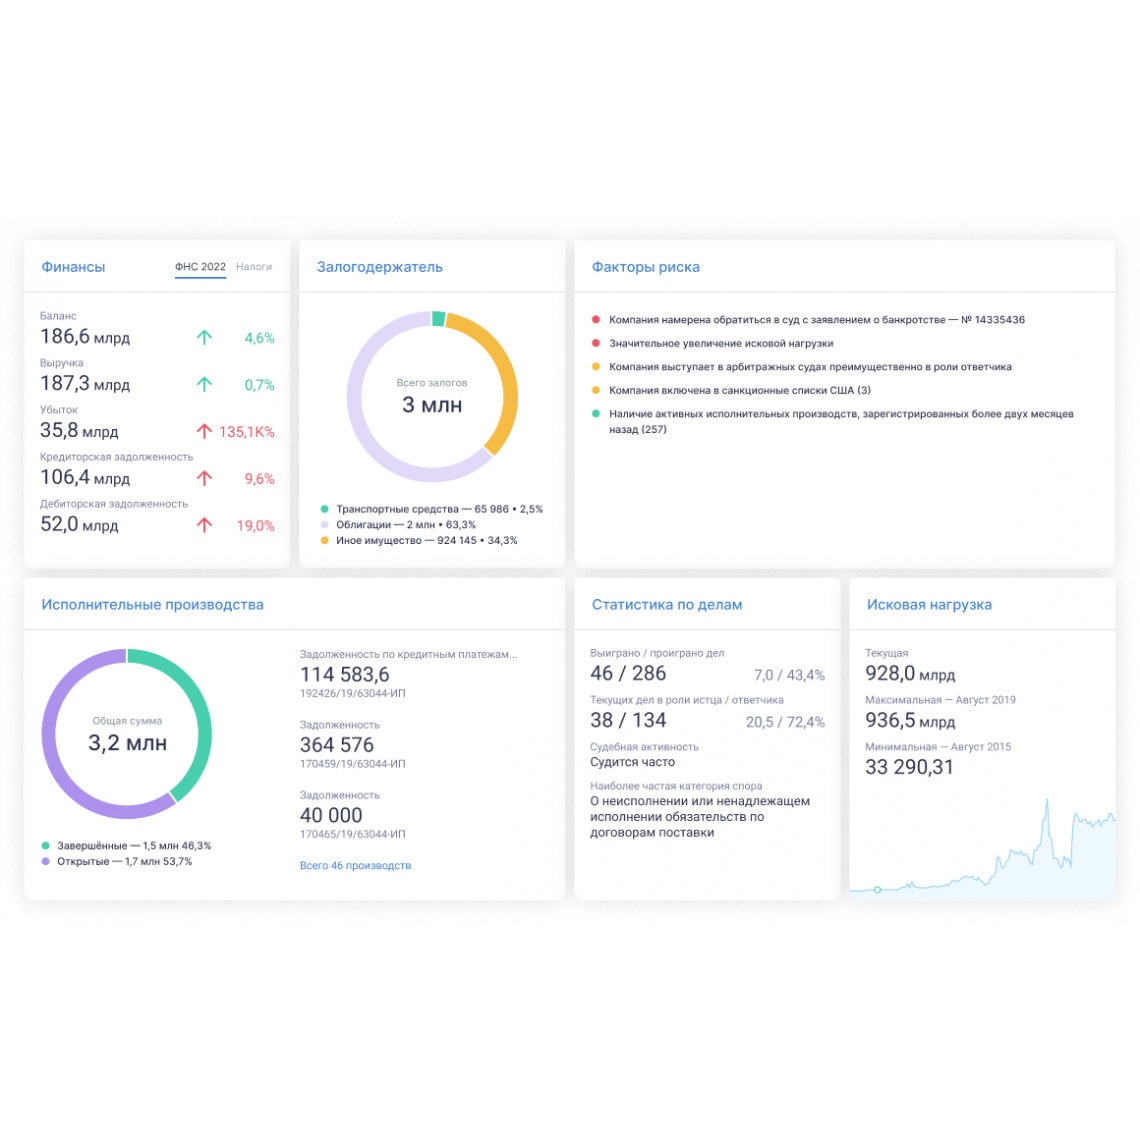
Task: Click the red up arrow beside Убыток
Action: (204, 431)
